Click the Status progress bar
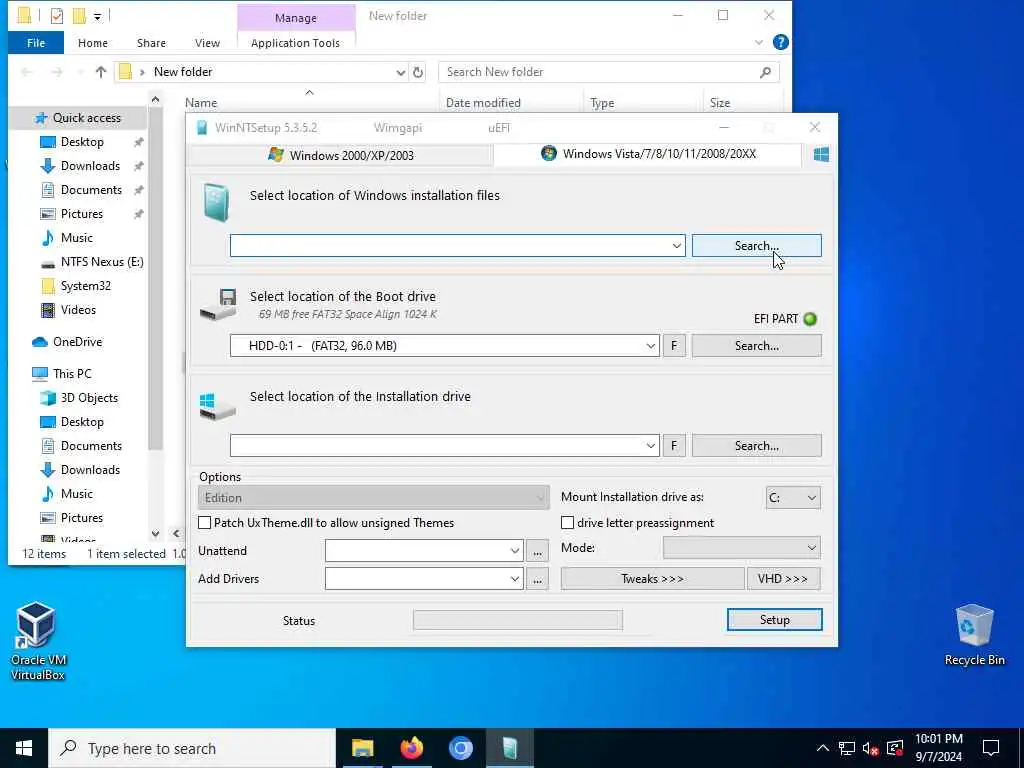This screenshot has width=1024, height=768. coord(517,620)
